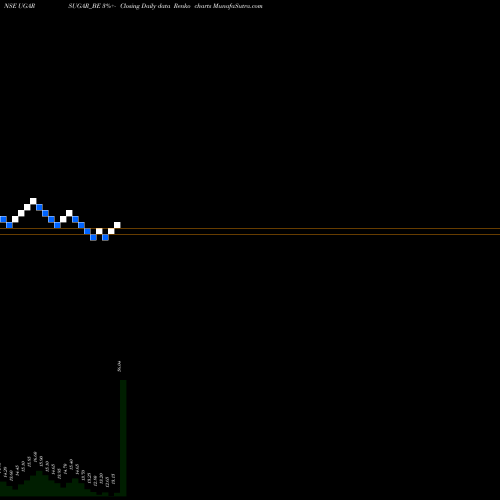
Task: Click the NSE UGAR title text
Action: click(19, 6)
